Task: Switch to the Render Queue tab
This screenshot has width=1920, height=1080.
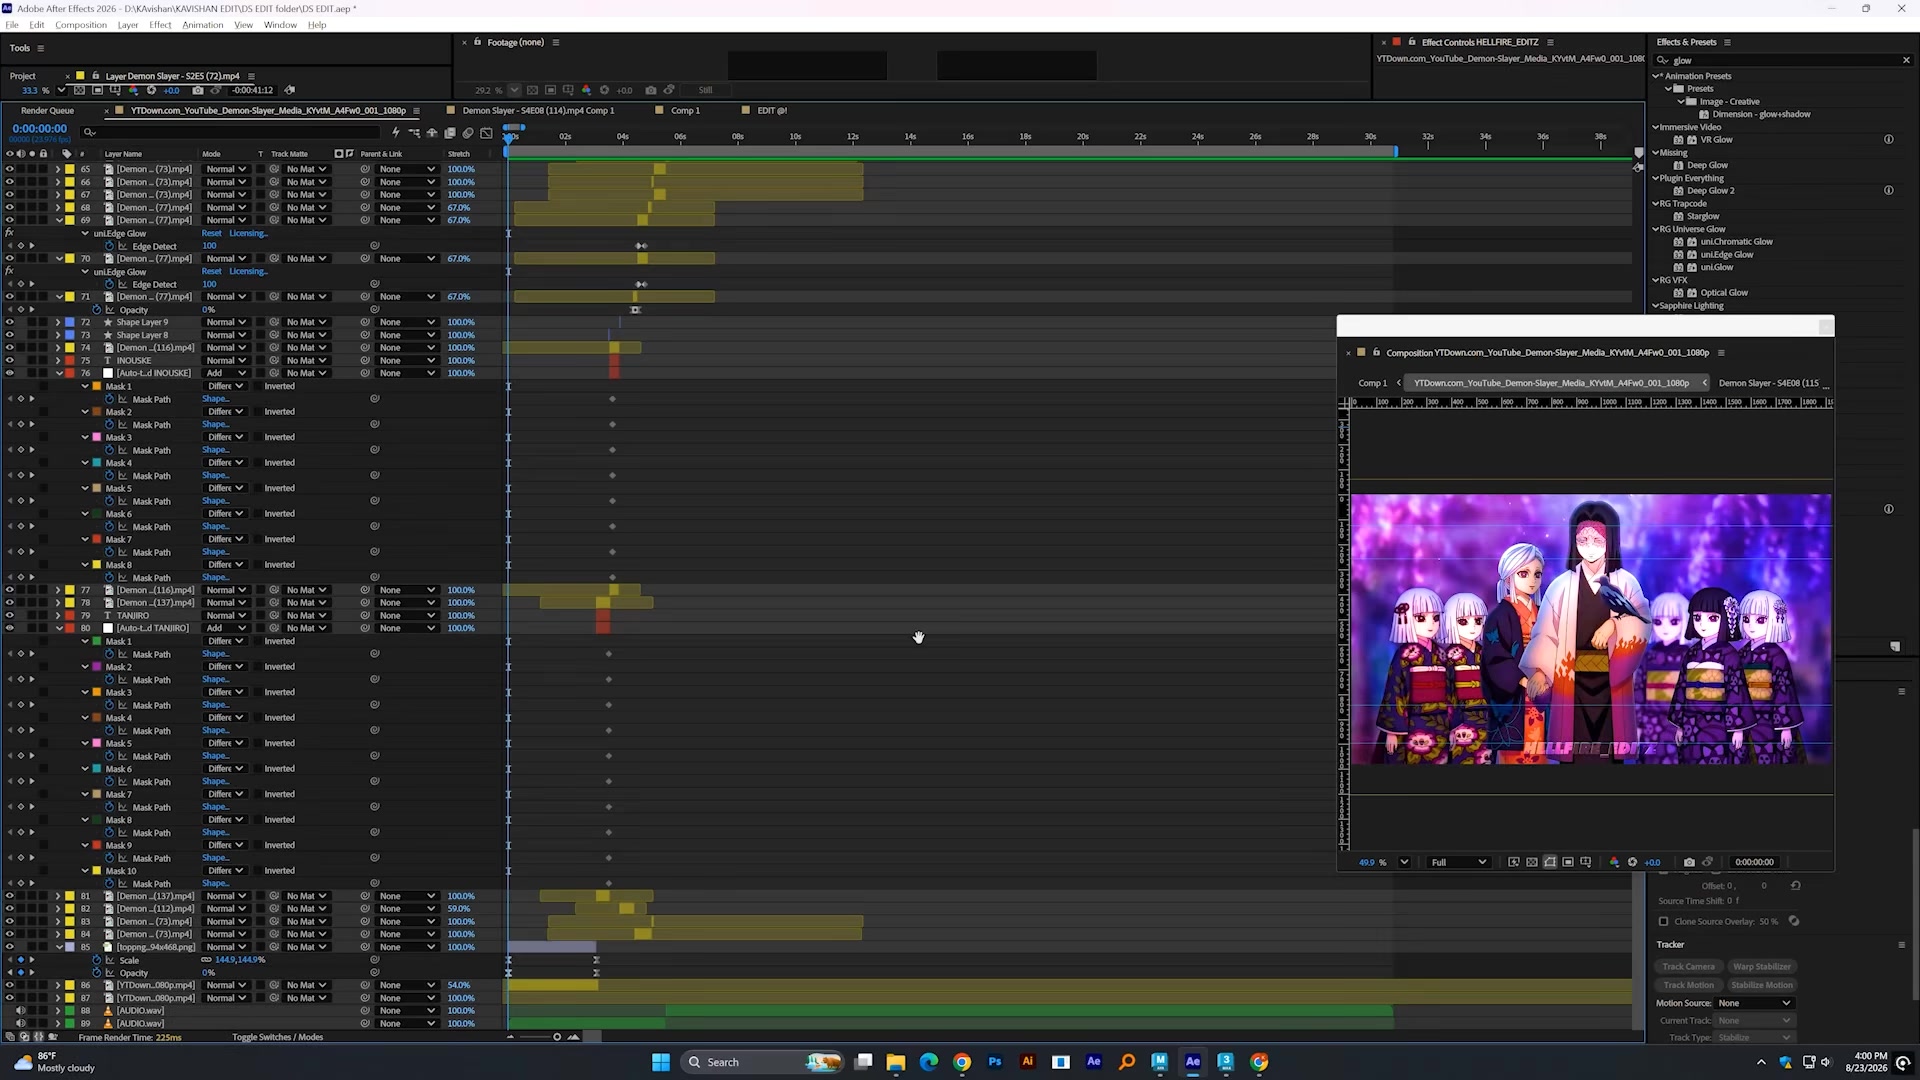Action: coord(47,111)
